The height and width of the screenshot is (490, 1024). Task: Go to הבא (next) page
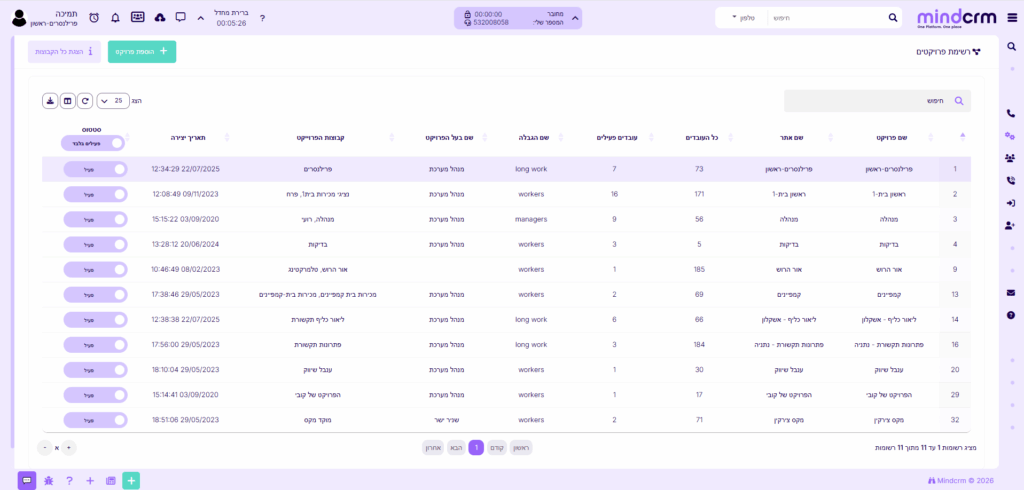point(456,448)
